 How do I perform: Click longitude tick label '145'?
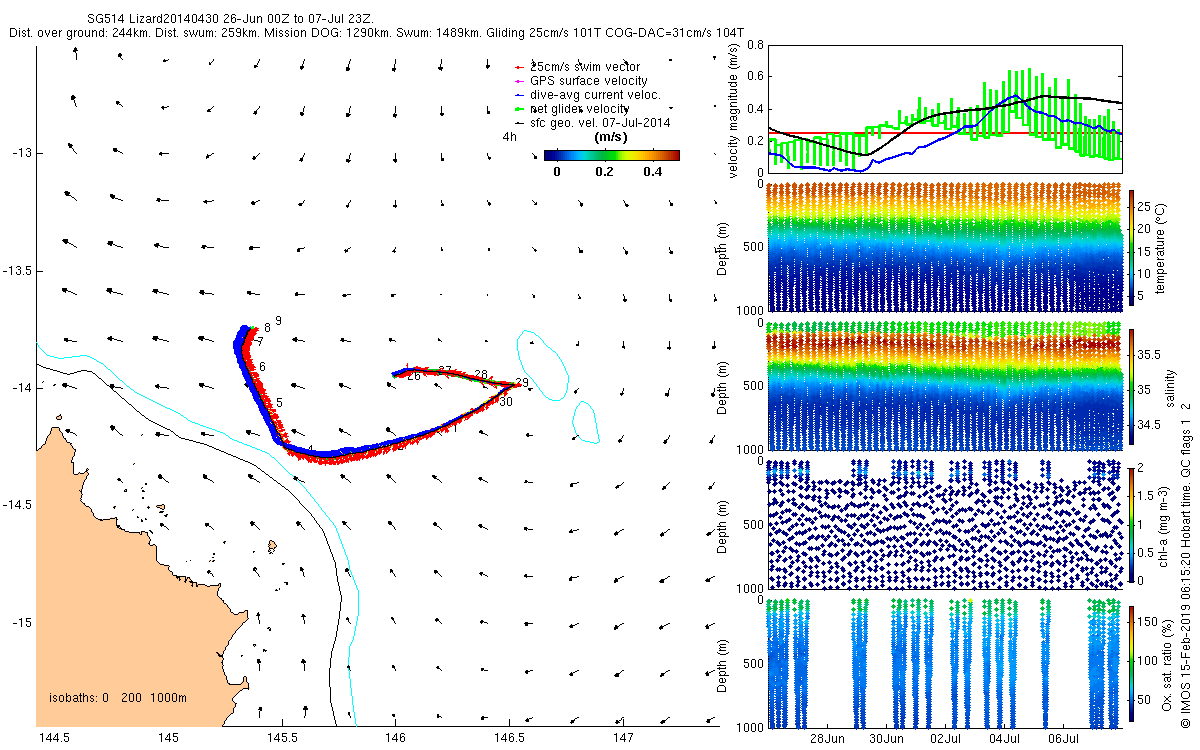[167, 738]
